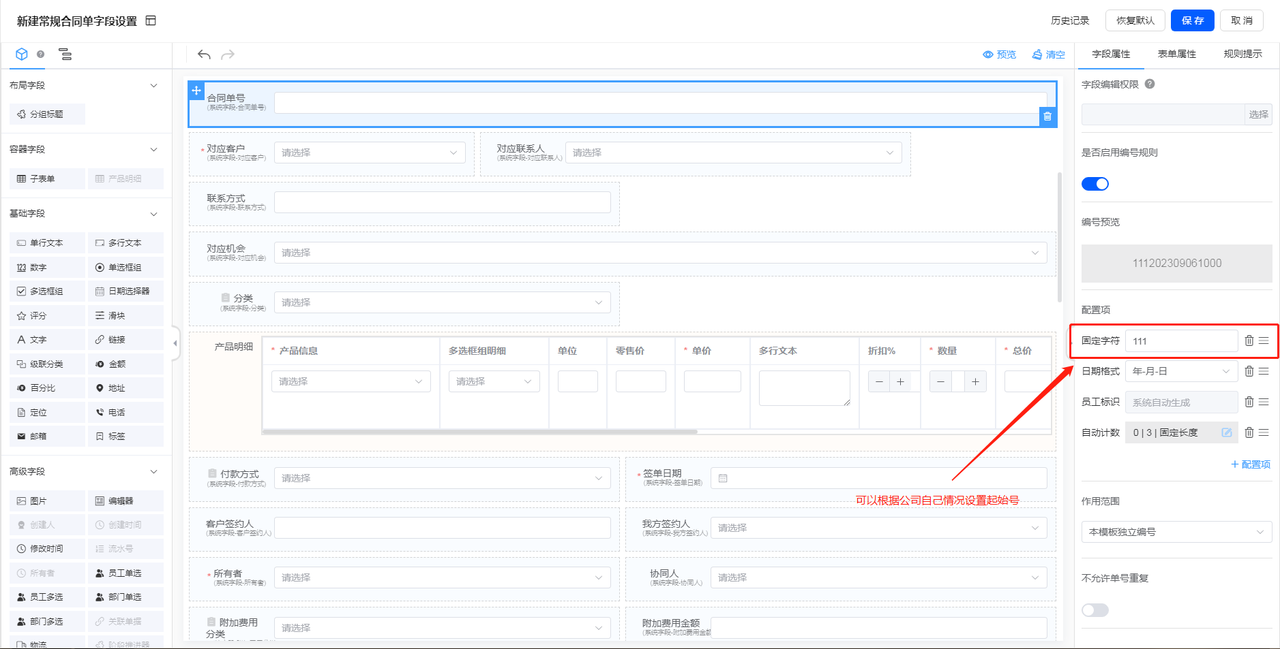Pick the 分组标题 layout field
The image size is (1280, 649).
[x=47, y=114]
